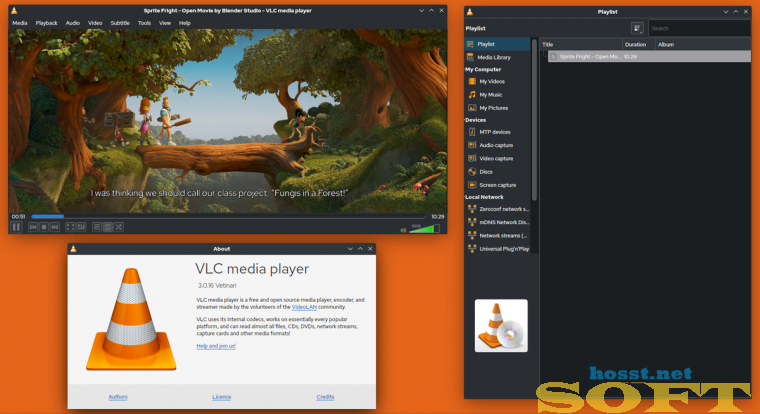The image size is (760, 414).
Task: Select Screen capture entry
Action: [497, 185]
